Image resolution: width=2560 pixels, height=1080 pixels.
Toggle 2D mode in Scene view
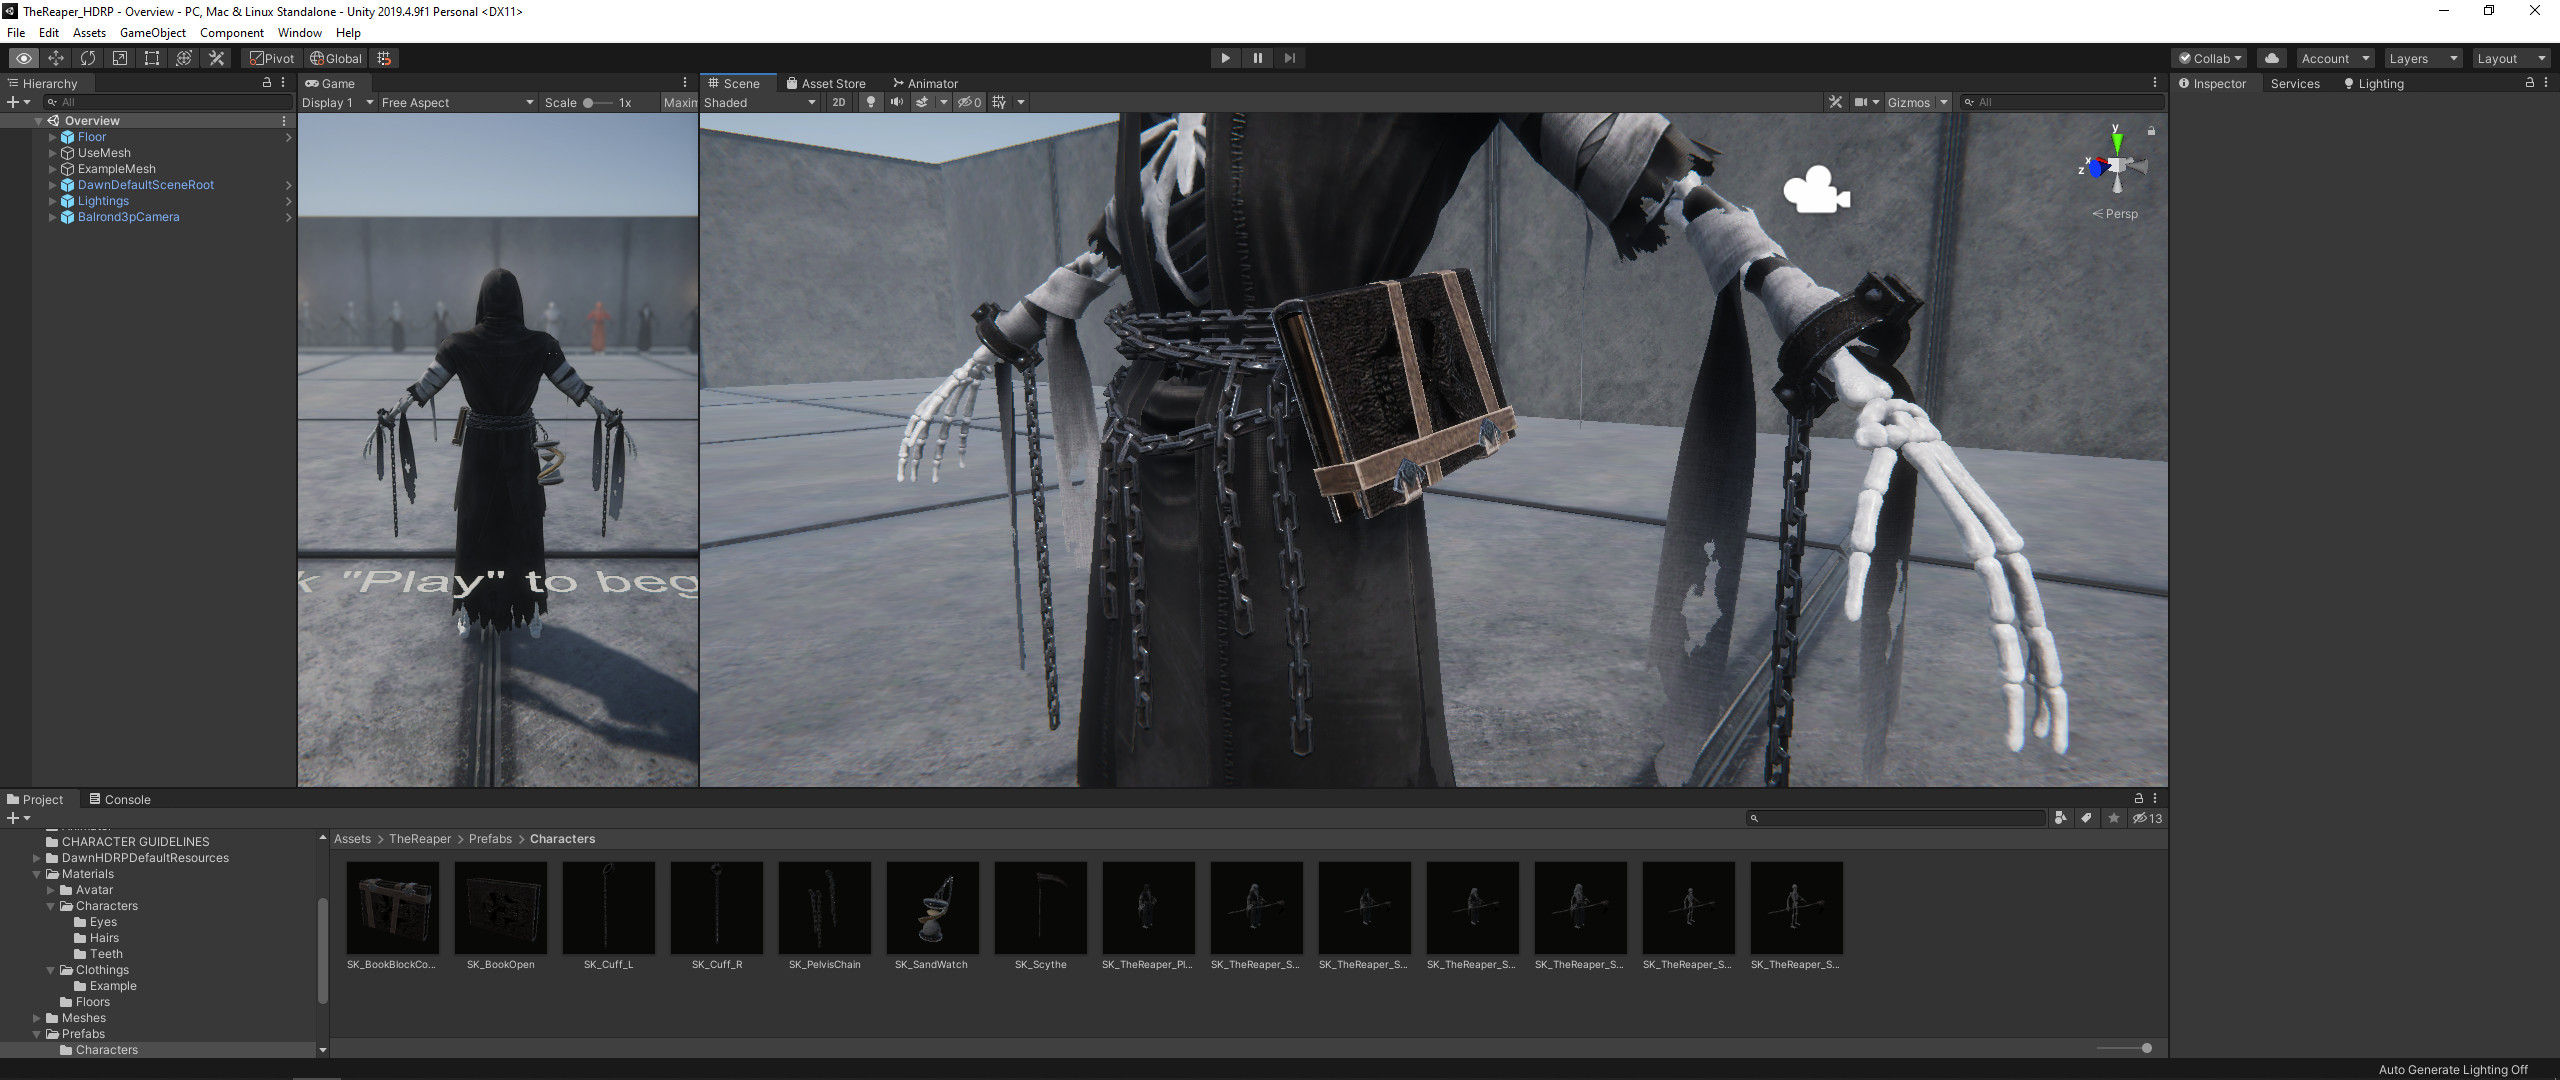coord(839,102)
